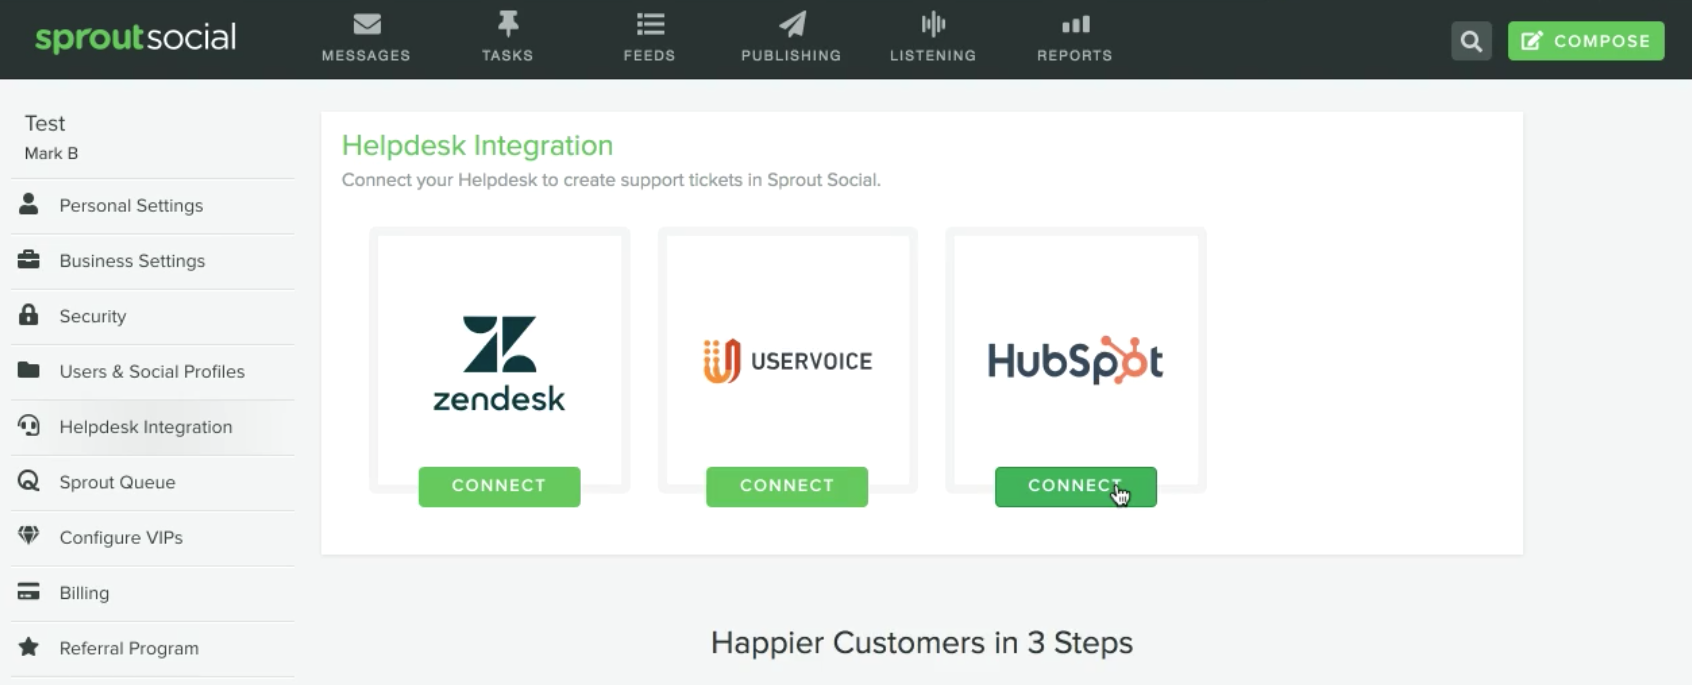Select Helpdesk Integration in sidebar

click(153, 427)
